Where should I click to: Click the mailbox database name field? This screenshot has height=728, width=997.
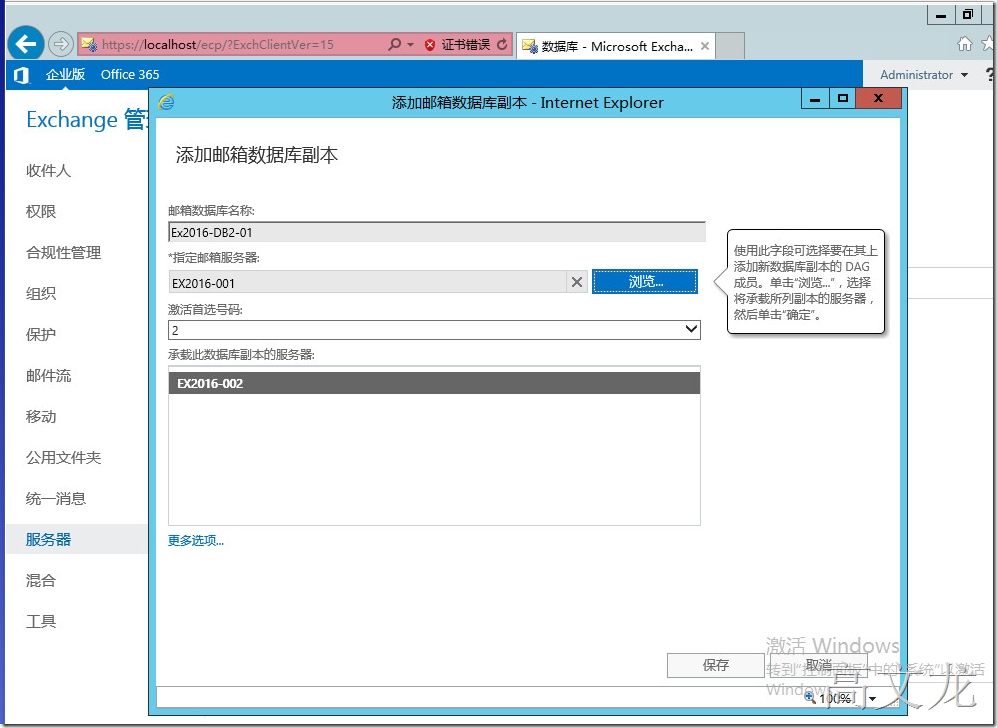click(437, 232)
